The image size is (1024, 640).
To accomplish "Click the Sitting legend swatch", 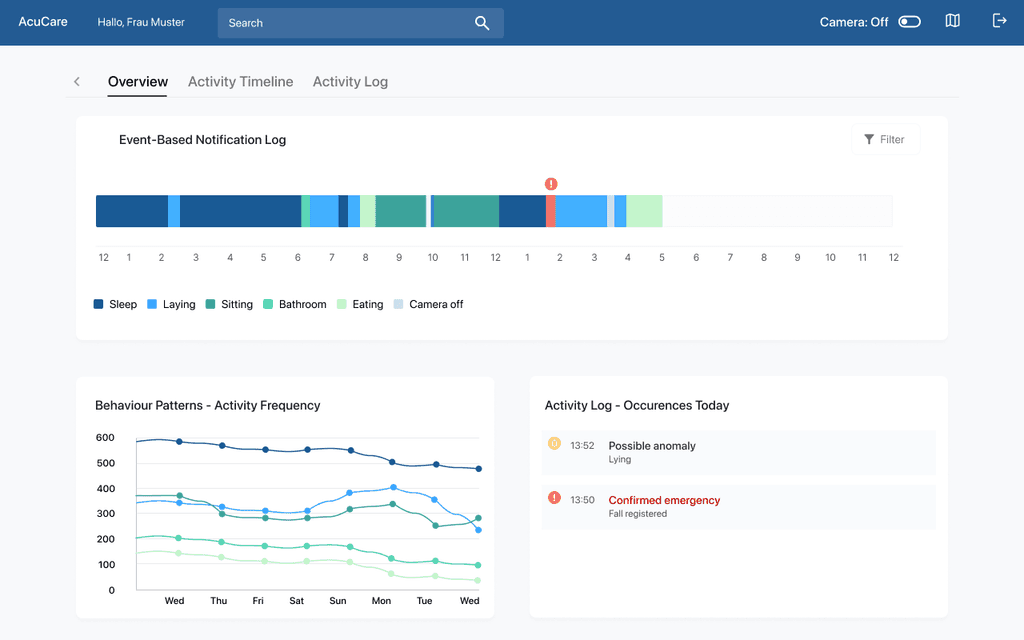I will tap(210, 304).
